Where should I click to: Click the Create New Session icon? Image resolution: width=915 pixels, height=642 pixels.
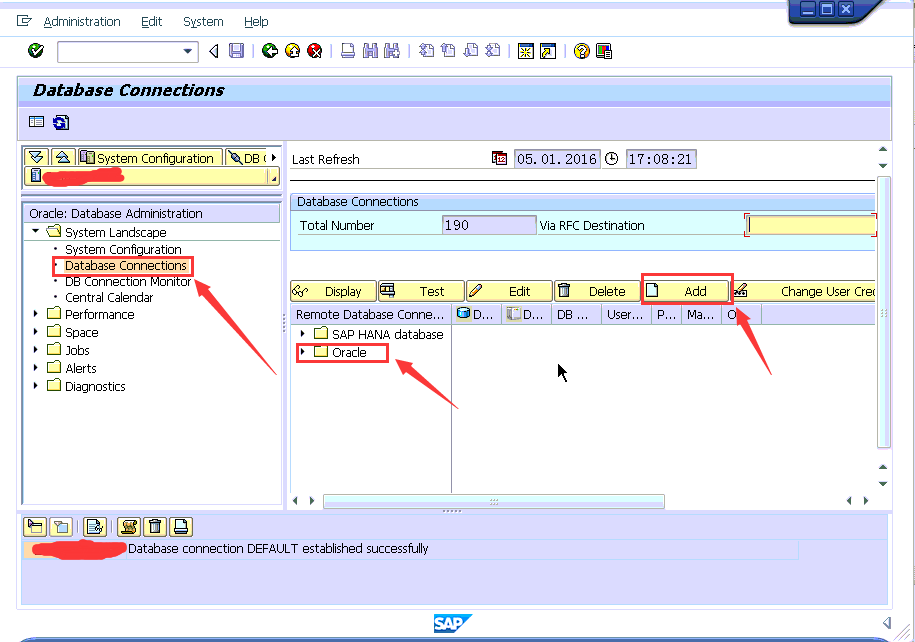[x=526, y=51]
